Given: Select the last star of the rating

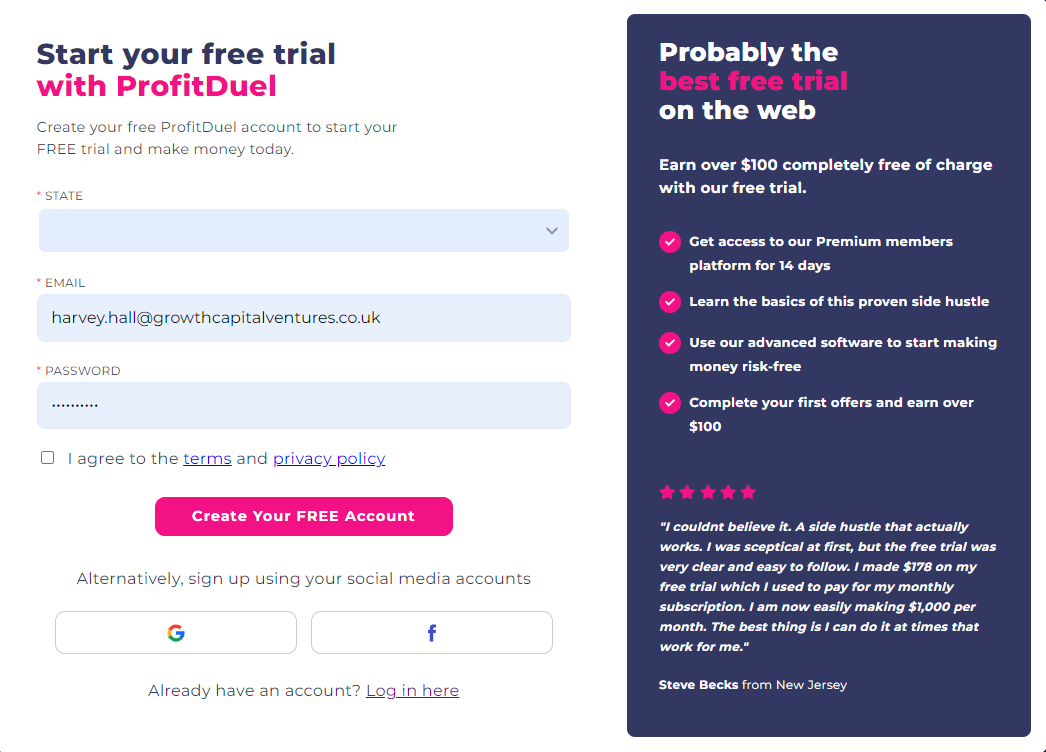Looking at the screenshot, I should coord(749,491).
